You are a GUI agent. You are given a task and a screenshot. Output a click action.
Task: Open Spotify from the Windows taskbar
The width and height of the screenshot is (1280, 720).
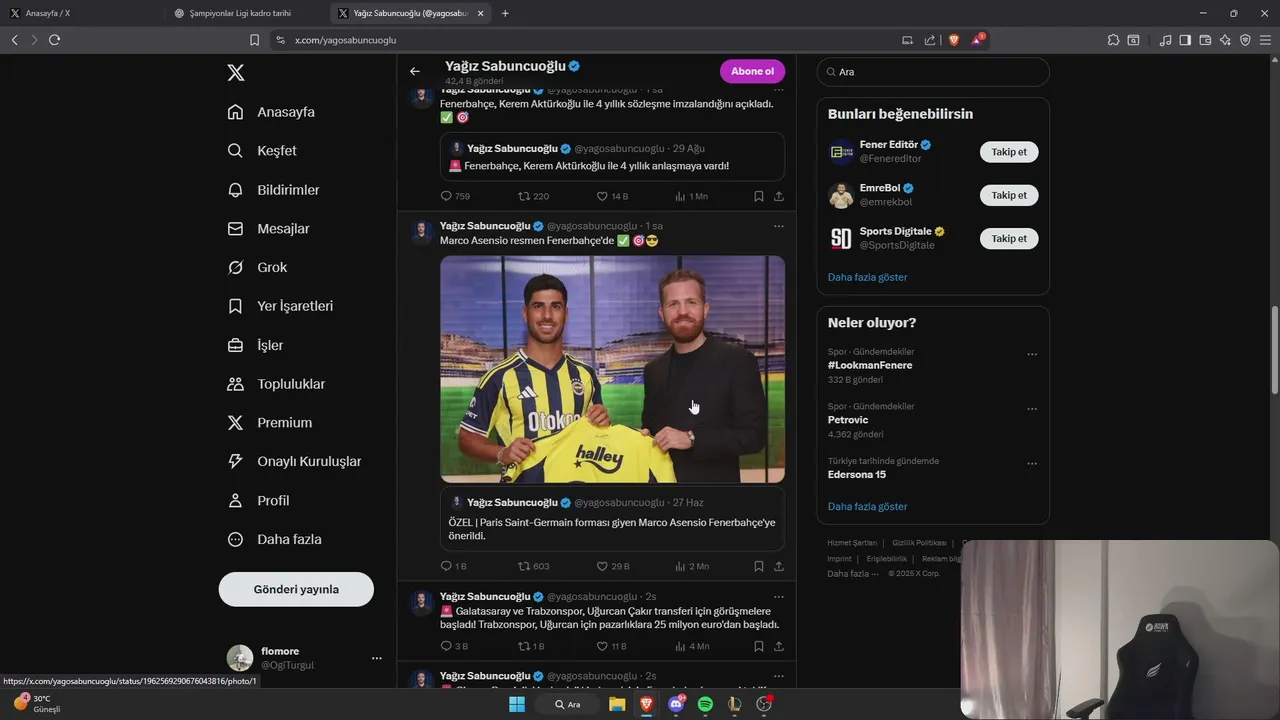(x=705, y=704)
